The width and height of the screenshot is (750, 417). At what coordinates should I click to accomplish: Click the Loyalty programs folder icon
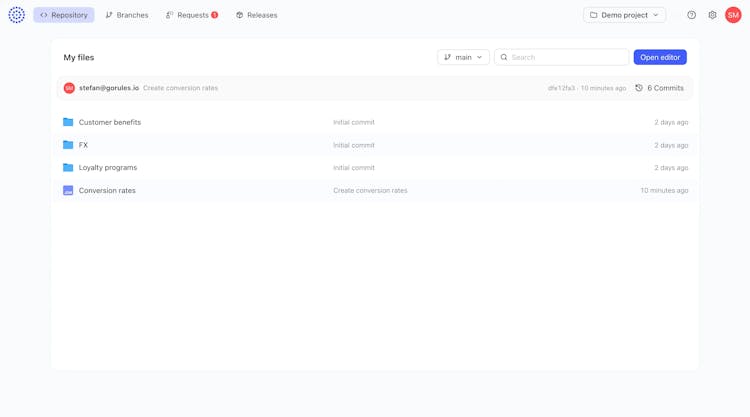[68, 168]
